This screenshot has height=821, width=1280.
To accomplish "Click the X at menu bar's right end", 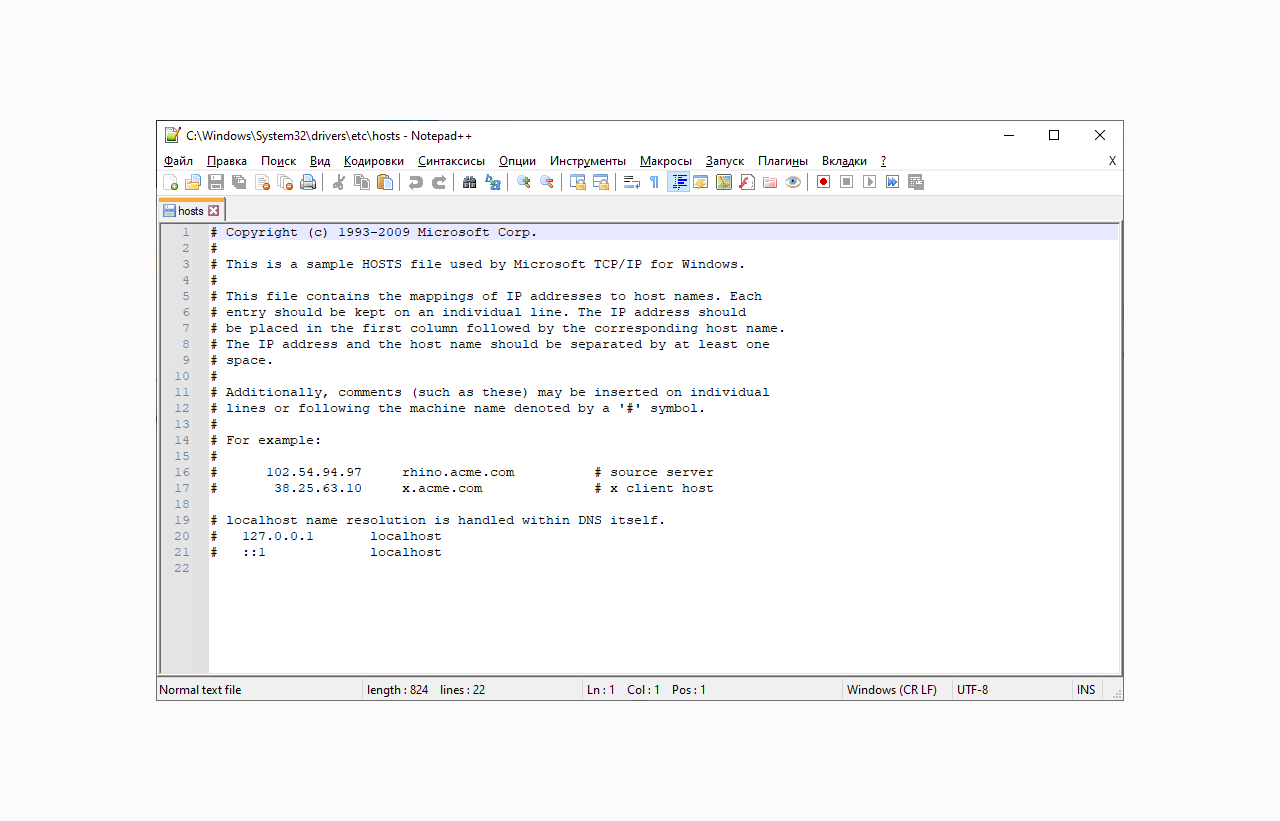I will [1112, 161].
